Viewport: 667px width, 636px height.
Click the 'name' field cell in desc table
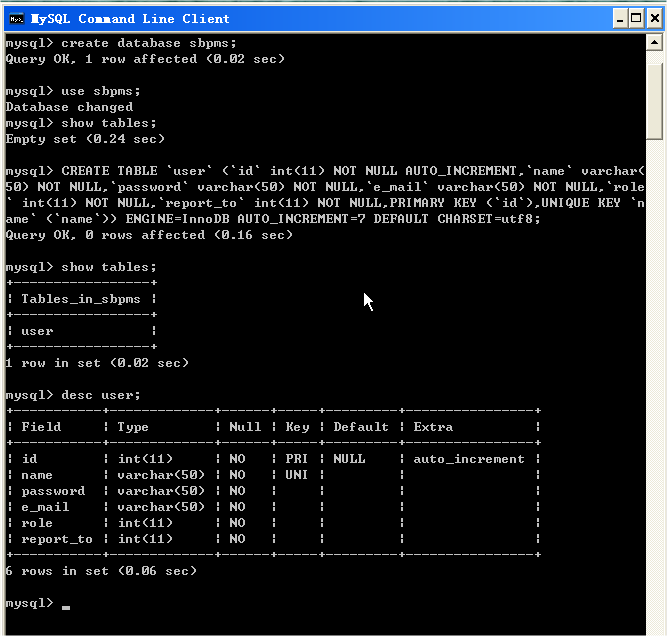[x=37, y=475]
